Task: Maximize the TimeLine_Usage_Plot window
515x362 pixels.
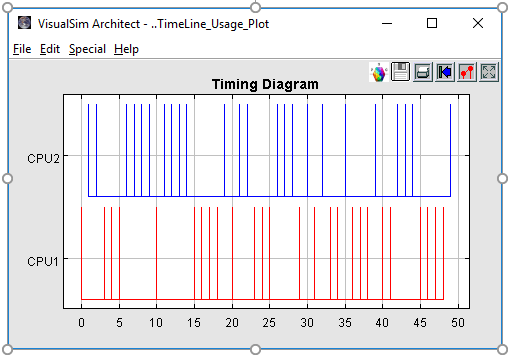Action: pyautogui.click(x=432, y=23)
